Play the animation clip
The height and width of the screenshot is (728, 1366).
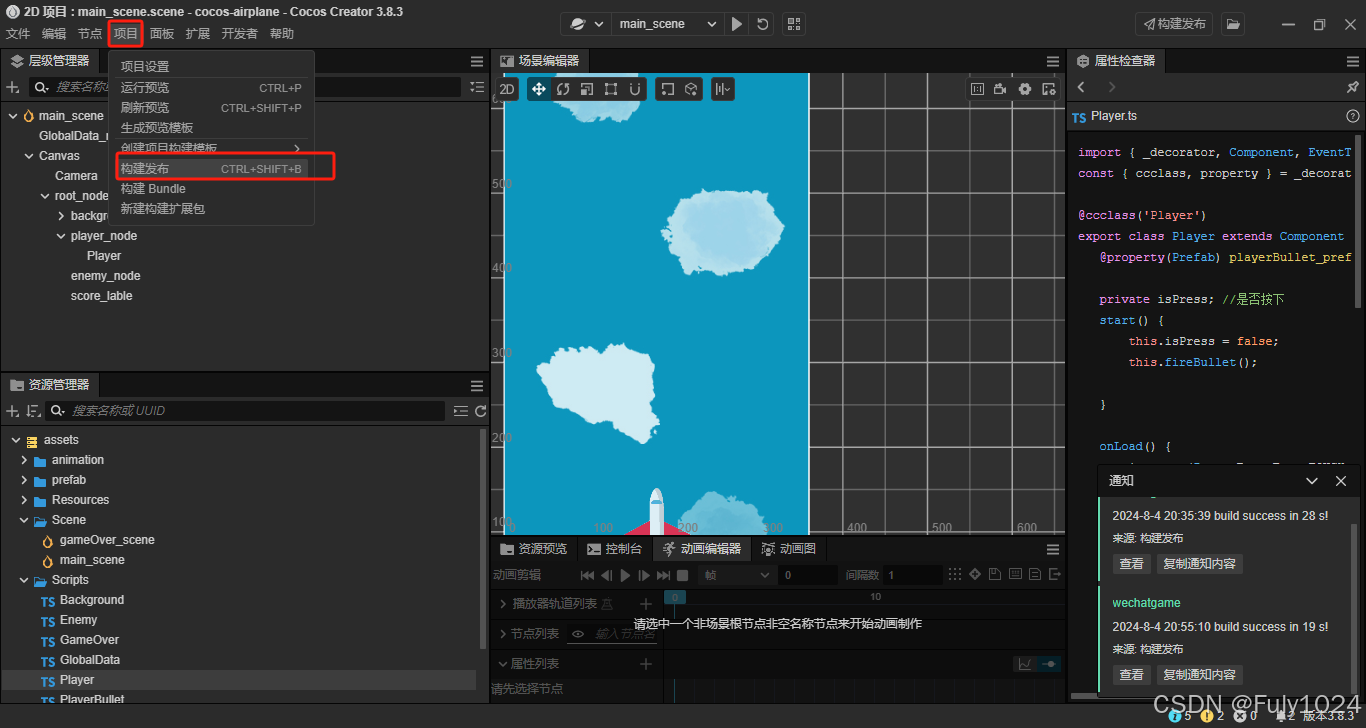pos(625,575)
